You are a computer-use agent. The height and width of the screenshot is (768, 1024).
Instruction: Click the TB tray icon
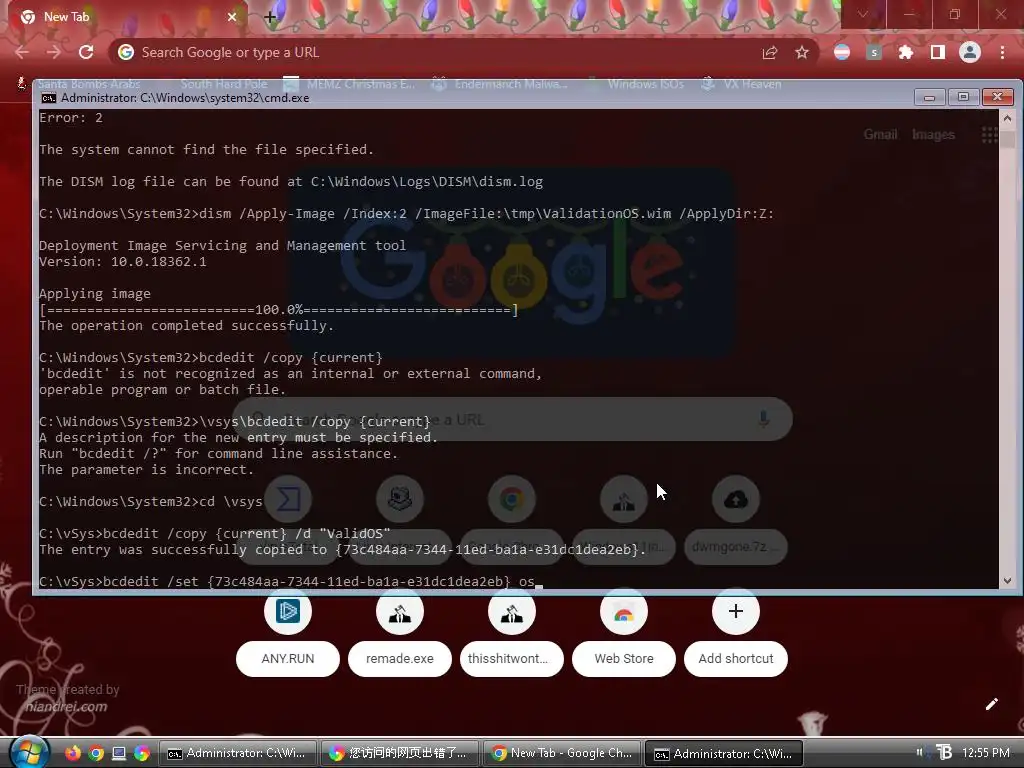coord(944,752)
